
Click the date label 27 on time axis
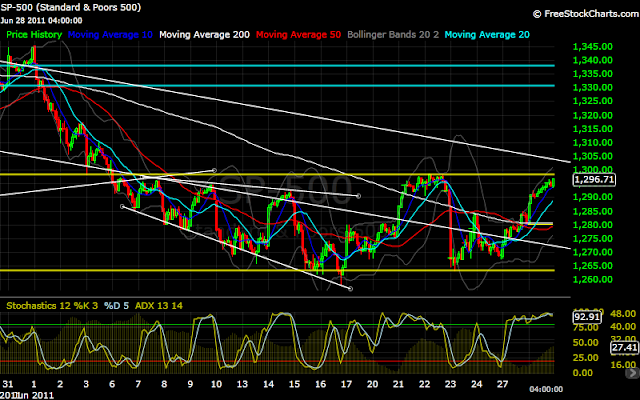point(502,384)
